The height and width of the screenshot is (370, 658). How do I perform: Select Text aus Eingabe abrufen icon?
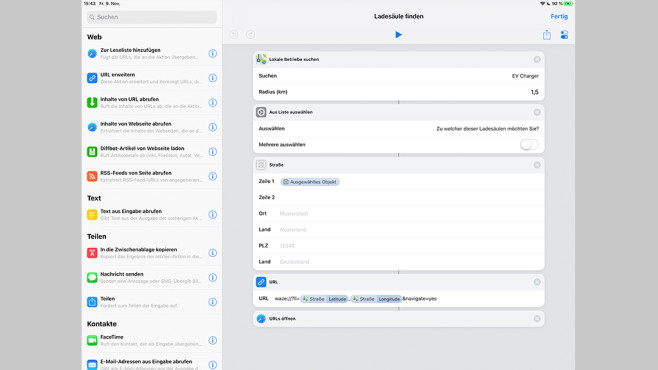(92, 214)
